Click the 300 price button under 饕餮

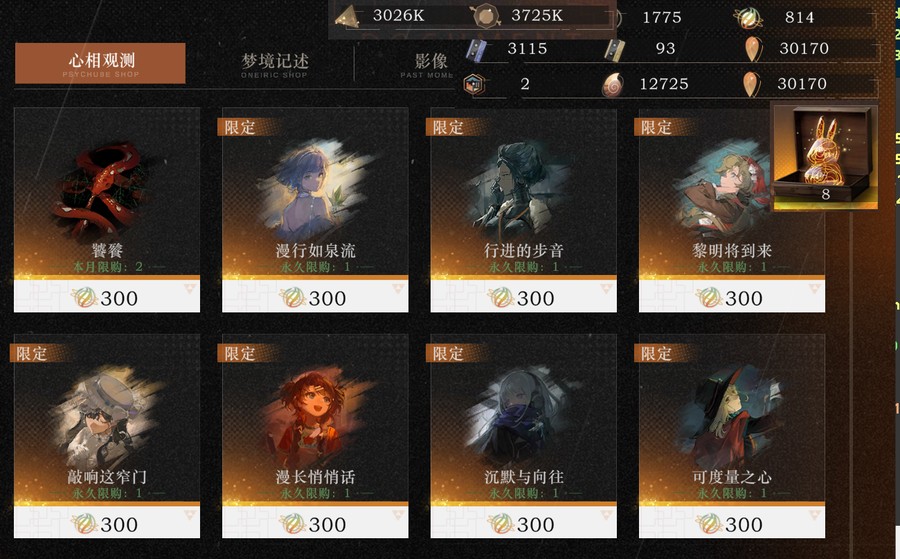(107, 297)
